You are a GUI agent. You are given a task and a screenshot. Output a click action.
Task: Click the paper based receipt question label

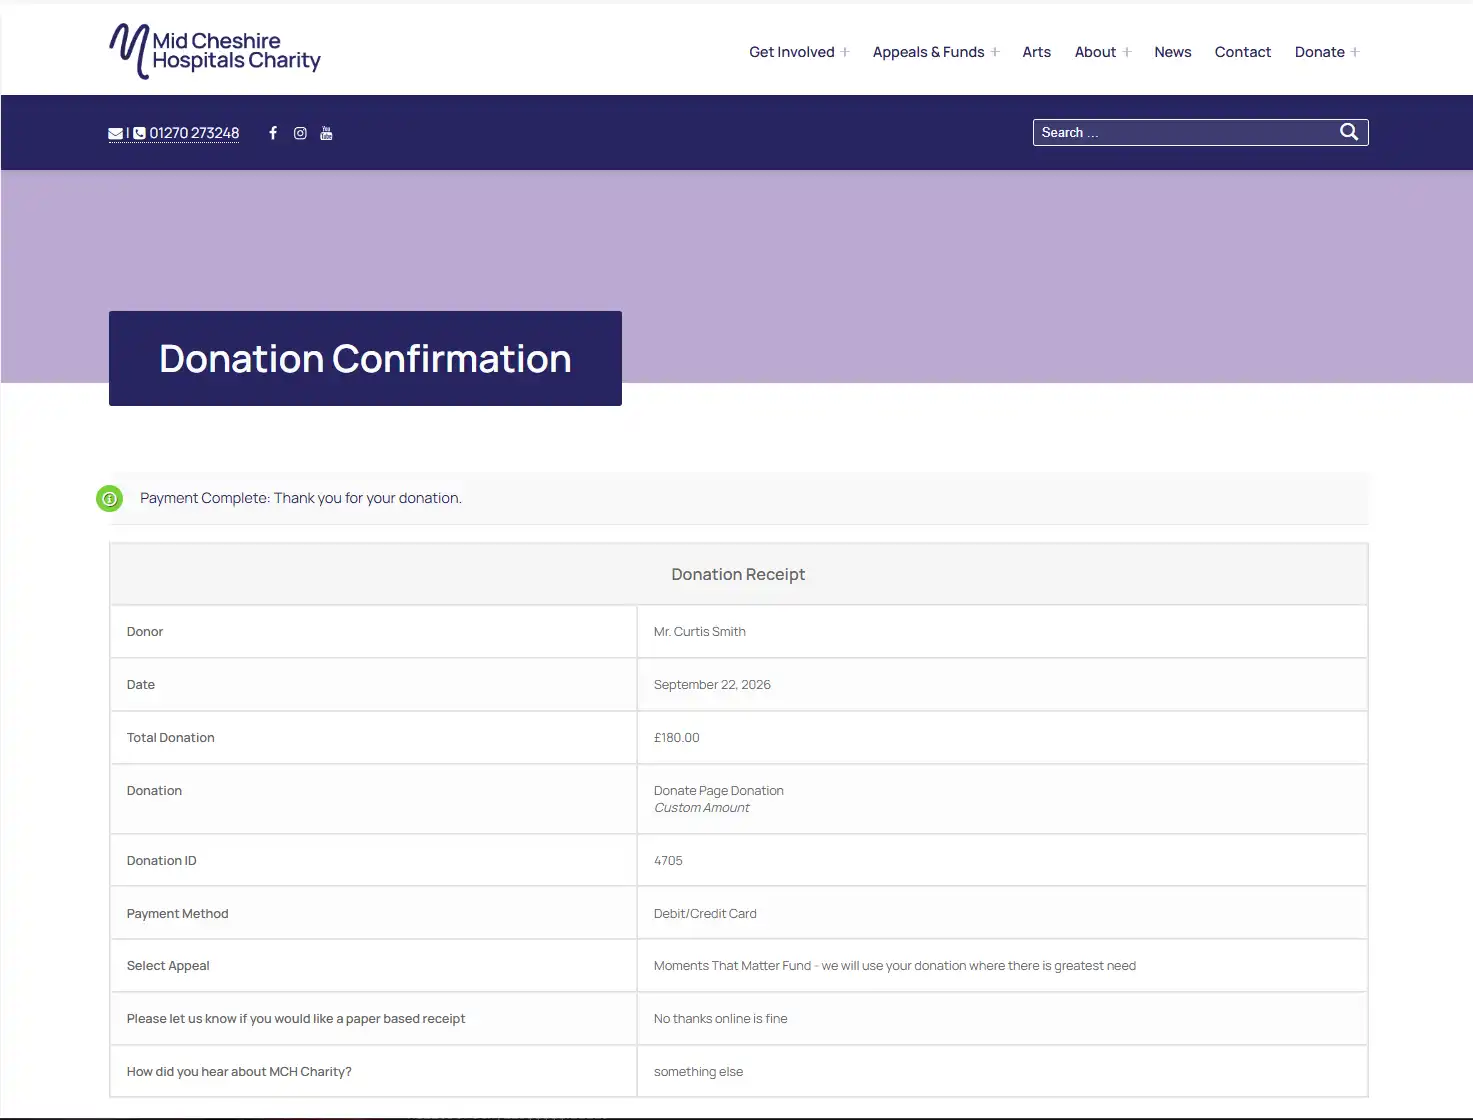[x=296, y=1019]
